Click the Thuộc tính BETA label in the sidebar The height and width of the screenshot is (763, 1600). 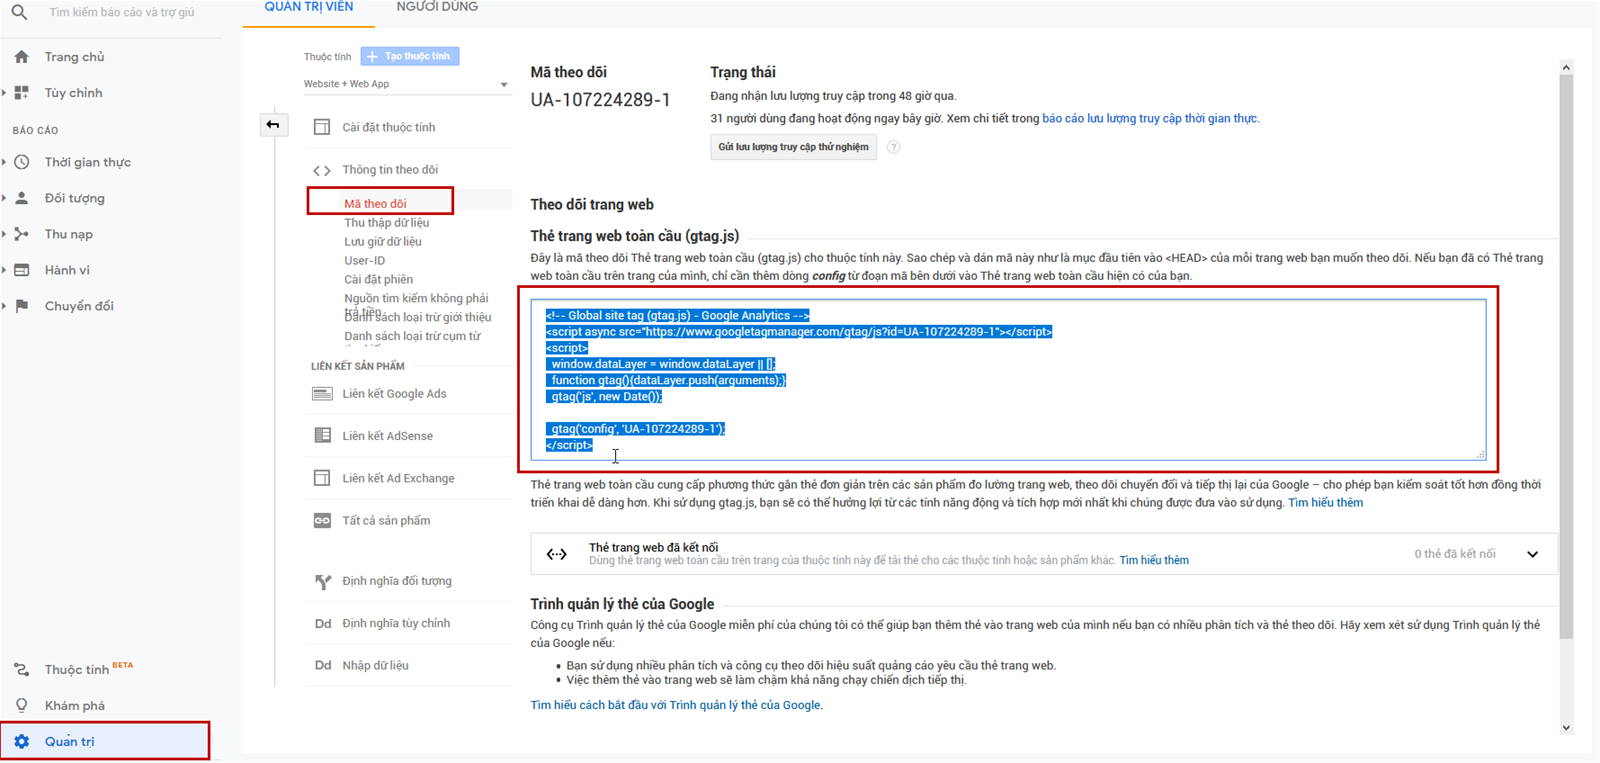88,669
